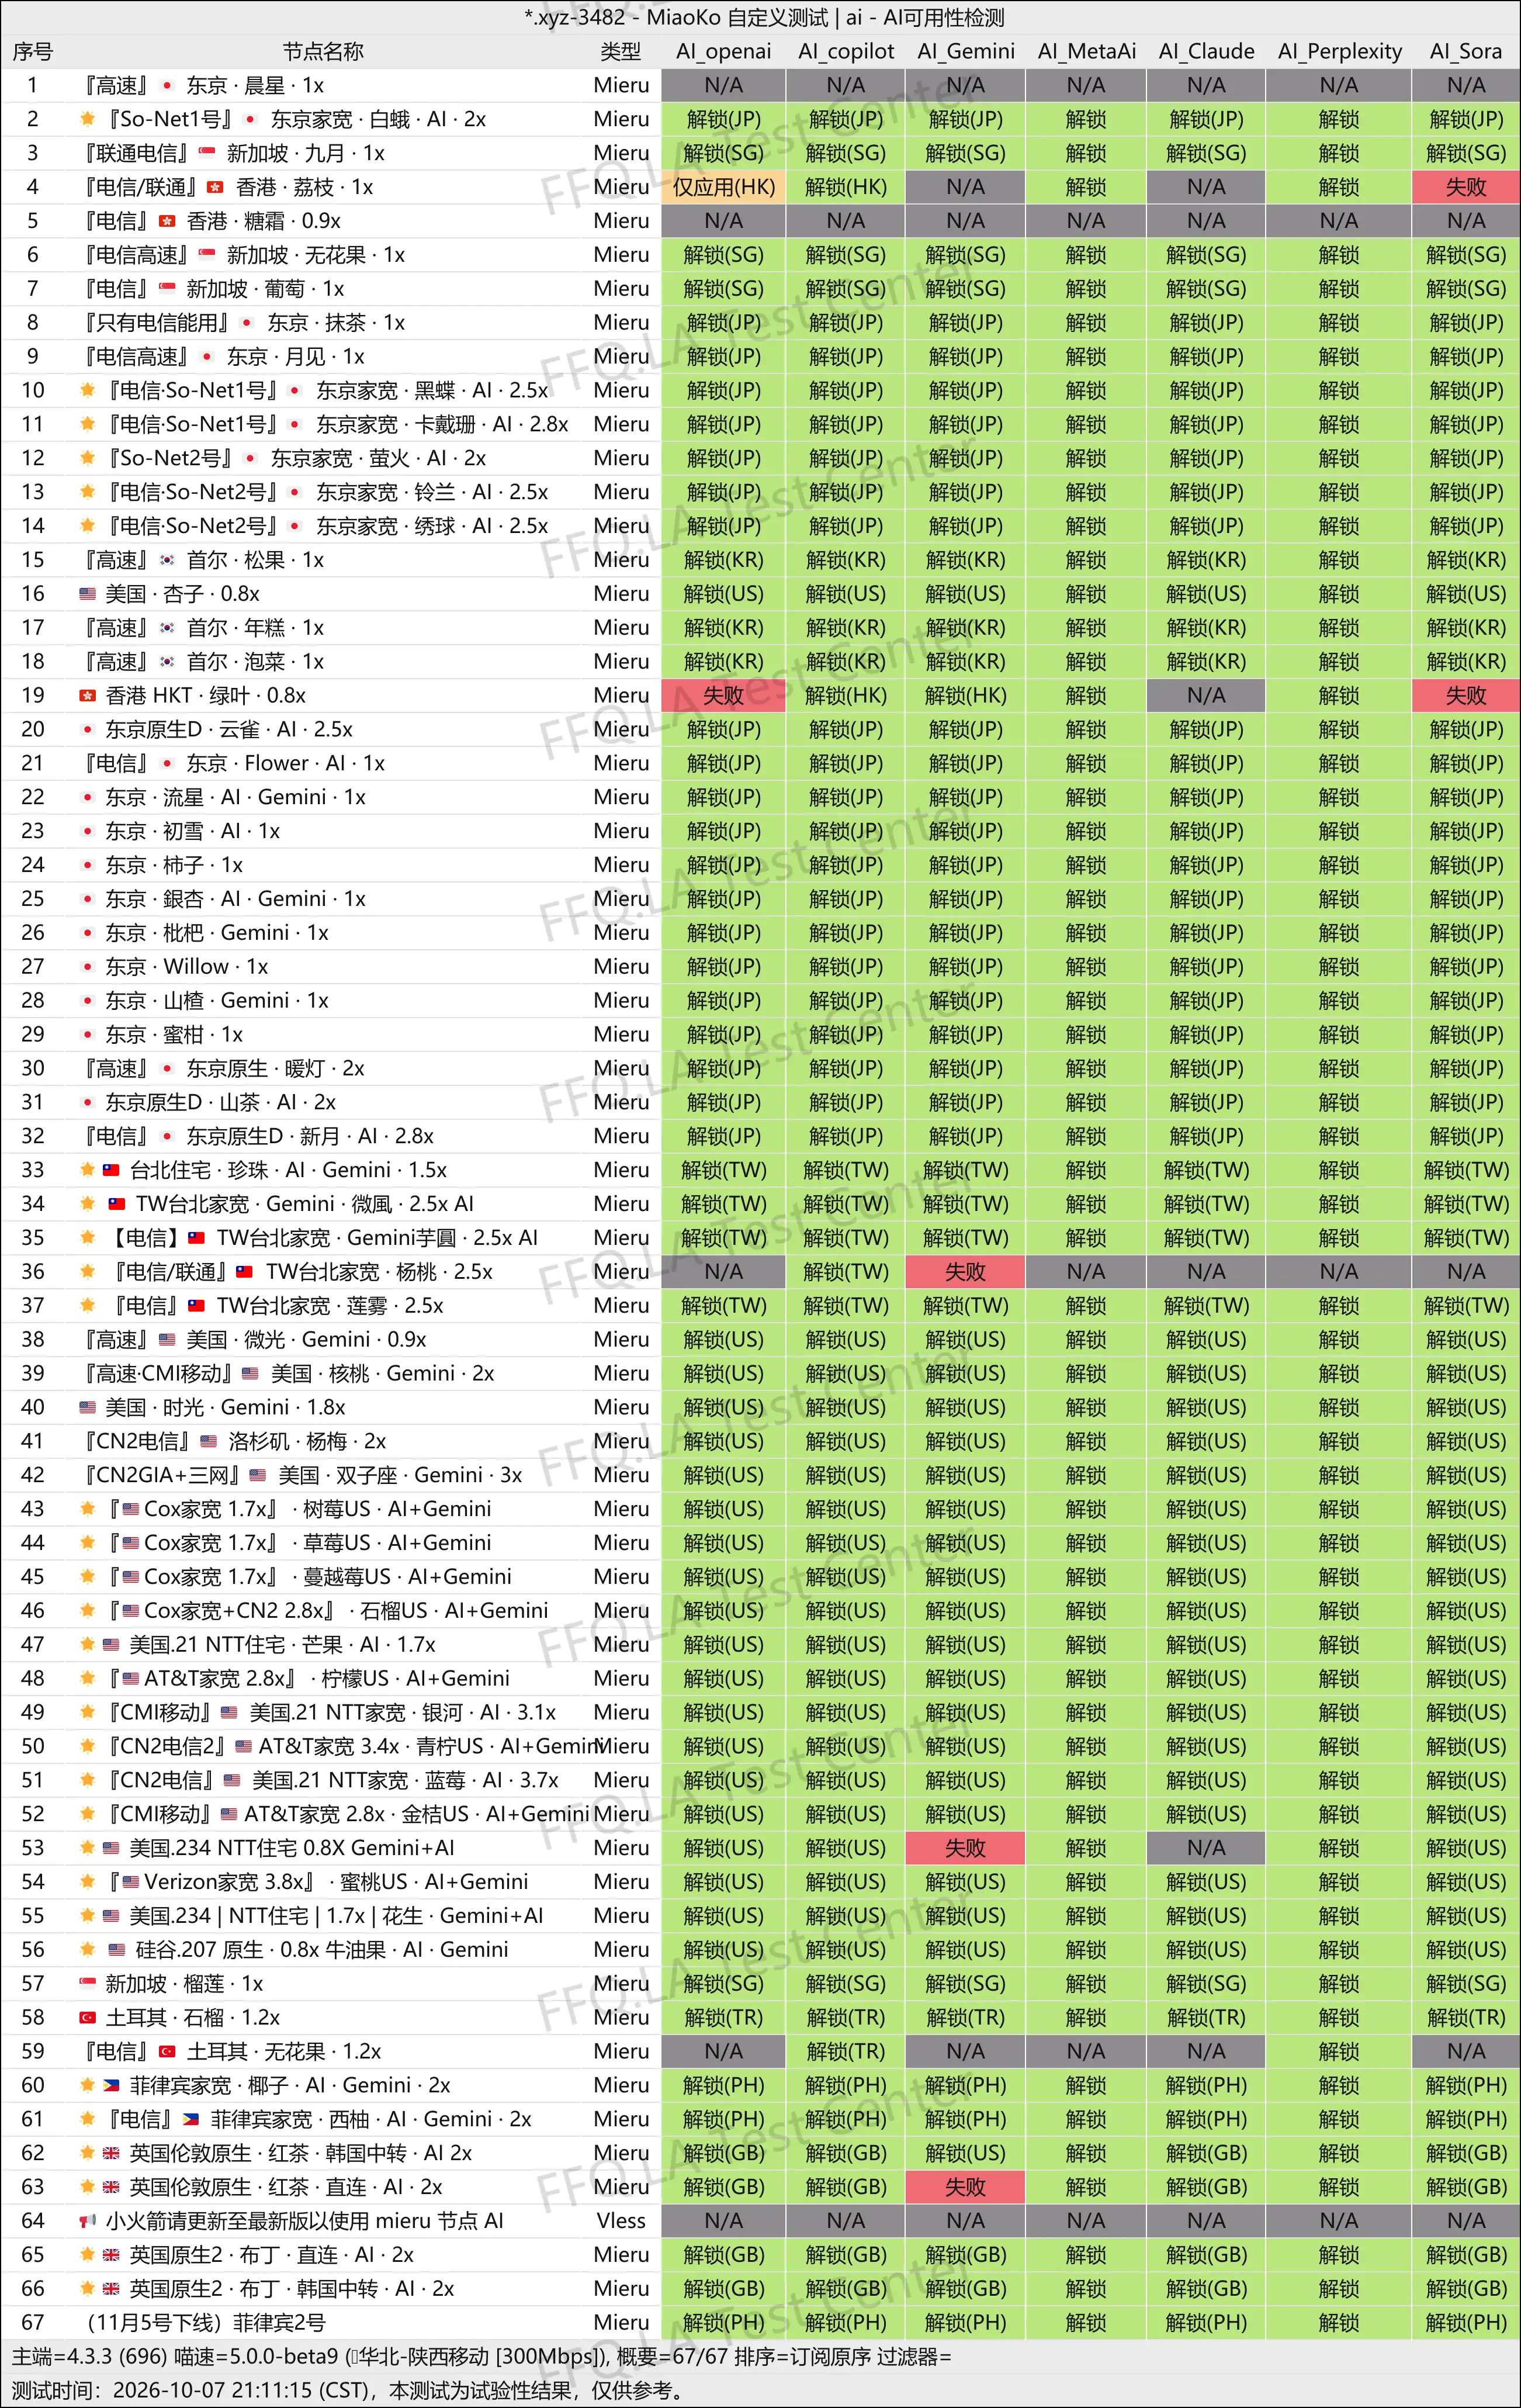Viewport: 1521px width, 2408px height.
Task: Click the US flag in the 树莓US row
Action: [131, 1509]
